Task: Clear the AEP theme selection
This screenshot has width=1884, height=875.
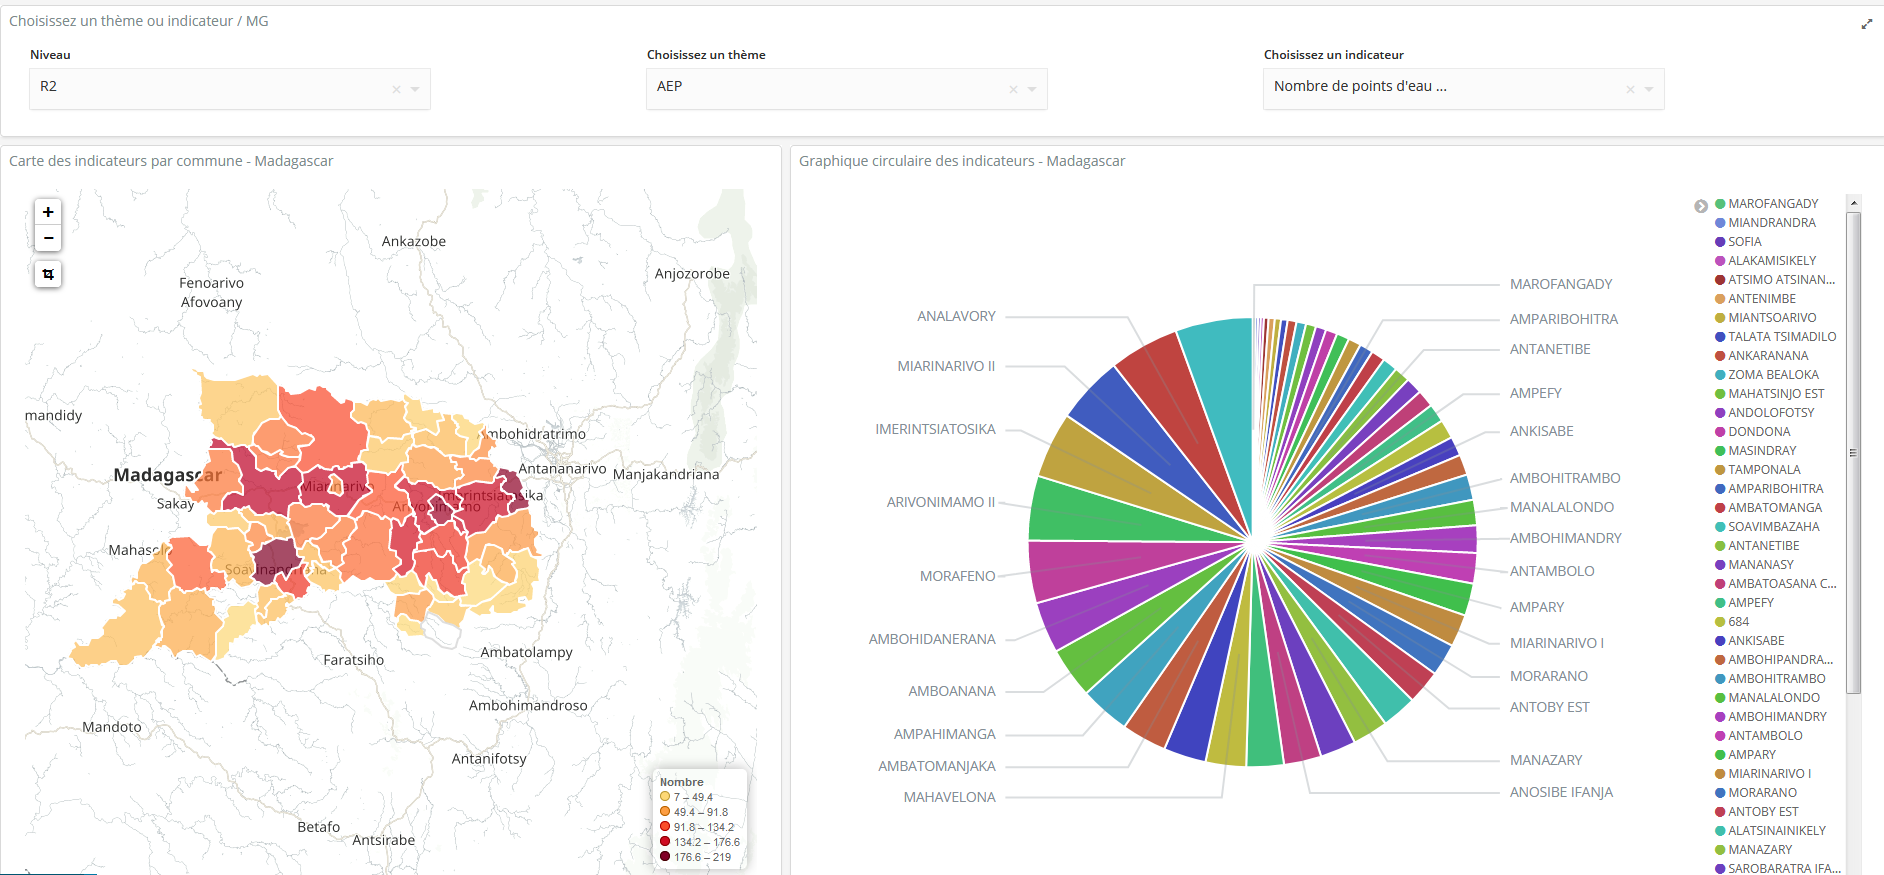Action: [1013, 90]
